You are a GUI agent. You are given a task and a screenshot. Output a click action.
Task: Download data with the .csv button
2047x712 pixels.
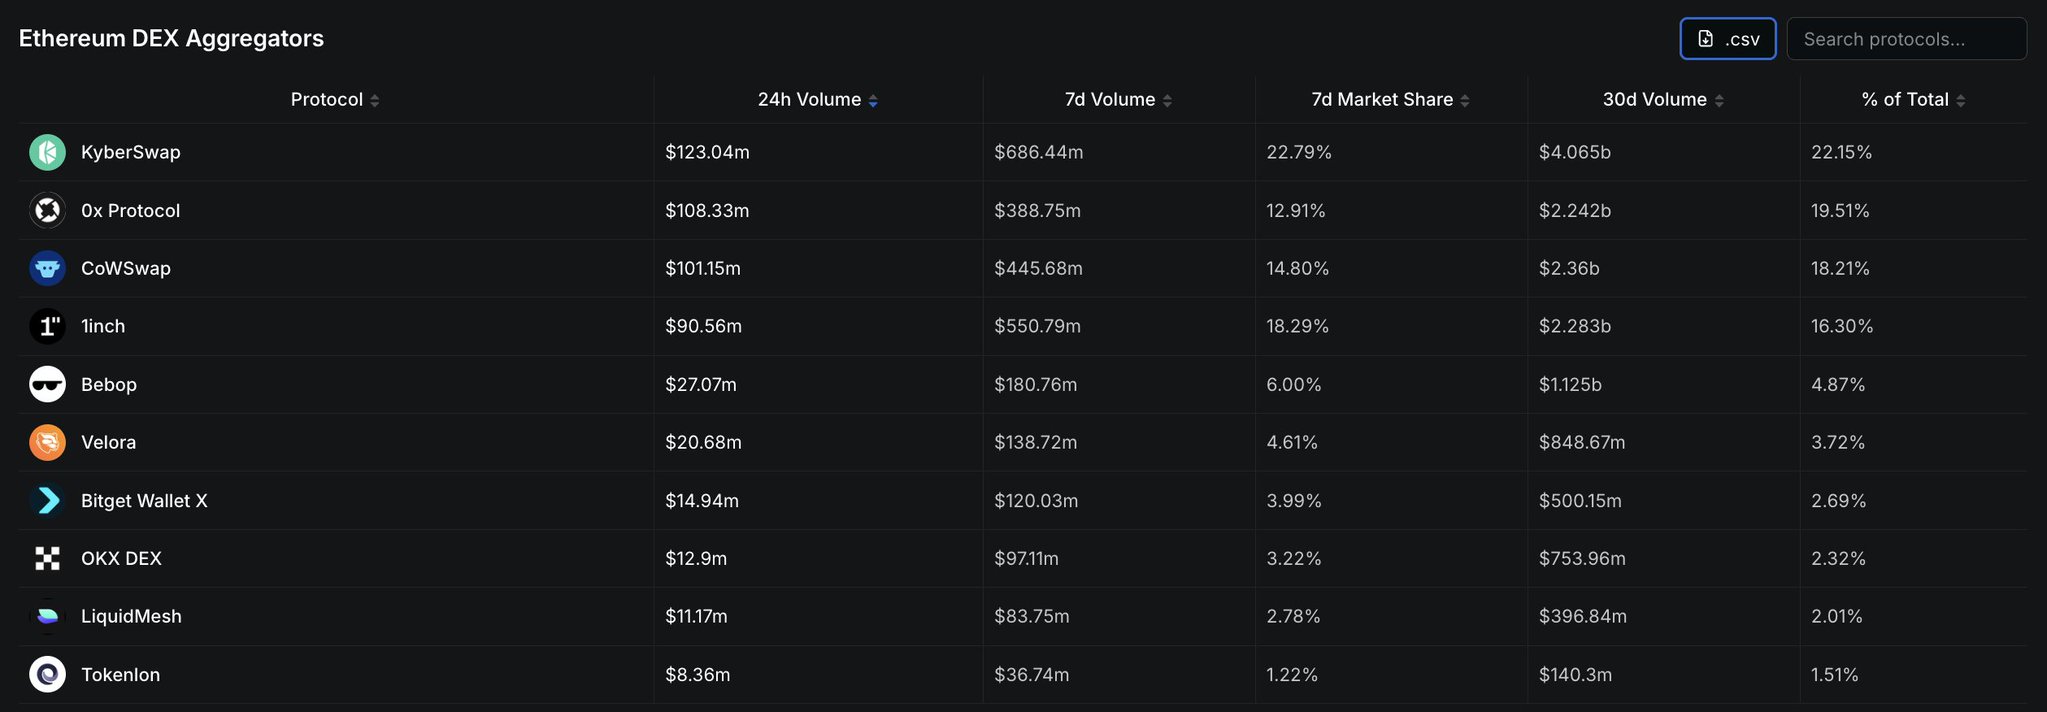coord(1728,39)
